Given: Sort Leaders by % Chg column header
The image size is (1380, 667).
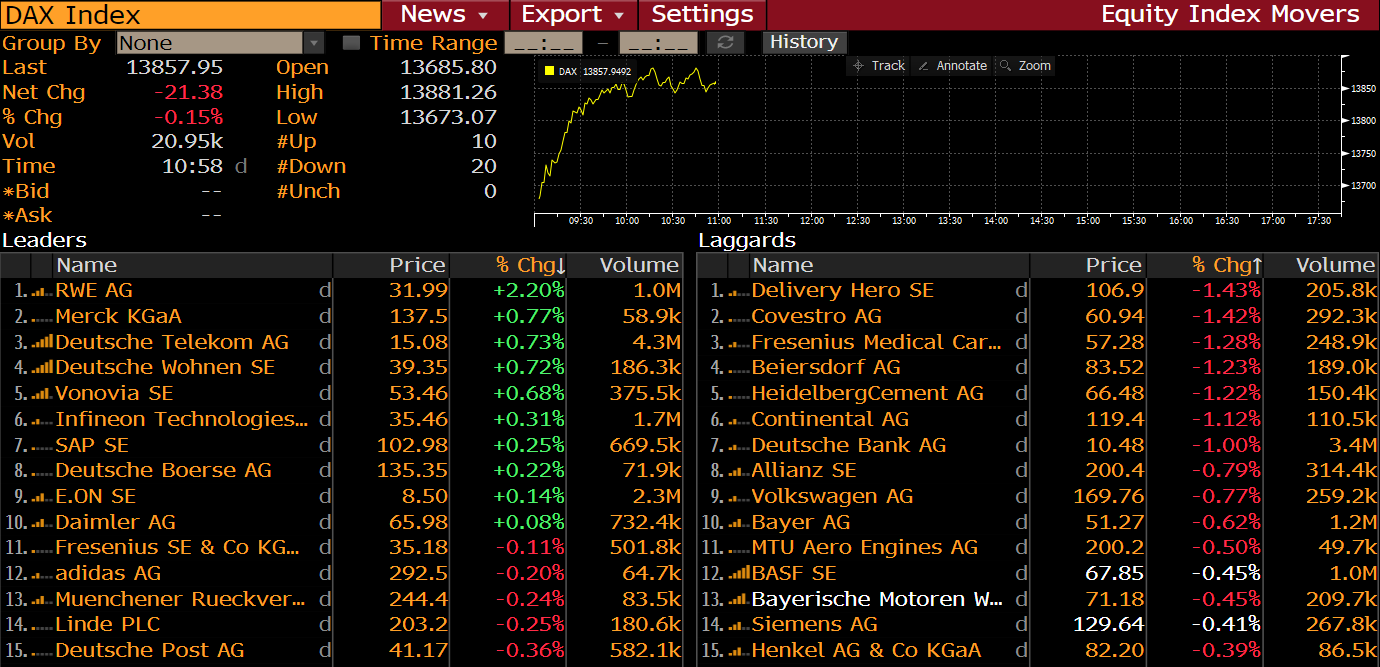Looking at the screenshot, I should 530,265.
